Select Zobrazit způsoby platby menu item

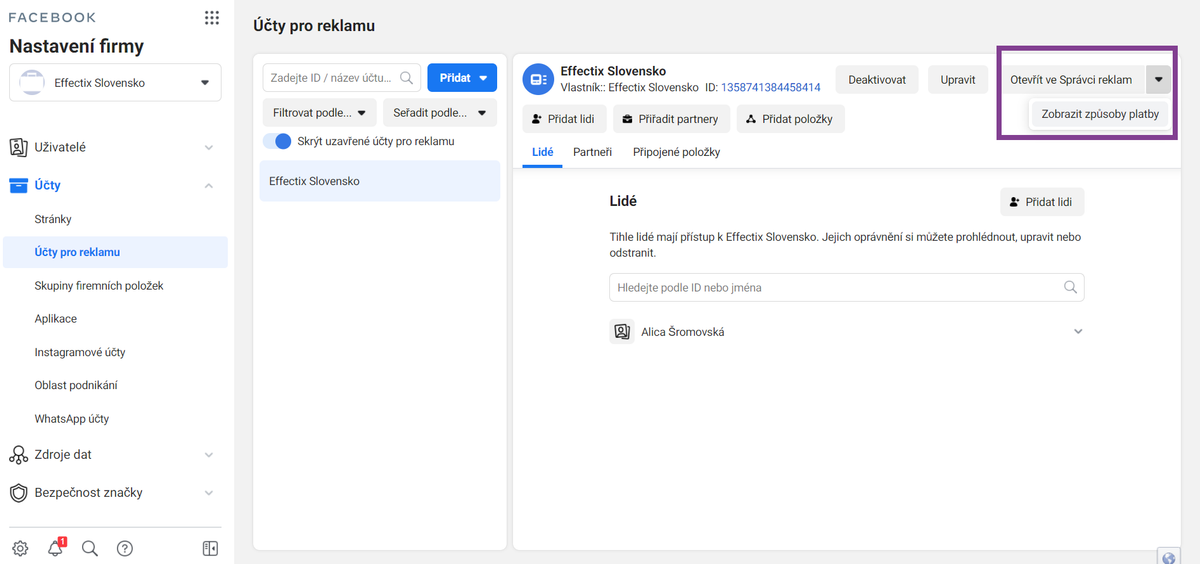(1100, 114)
